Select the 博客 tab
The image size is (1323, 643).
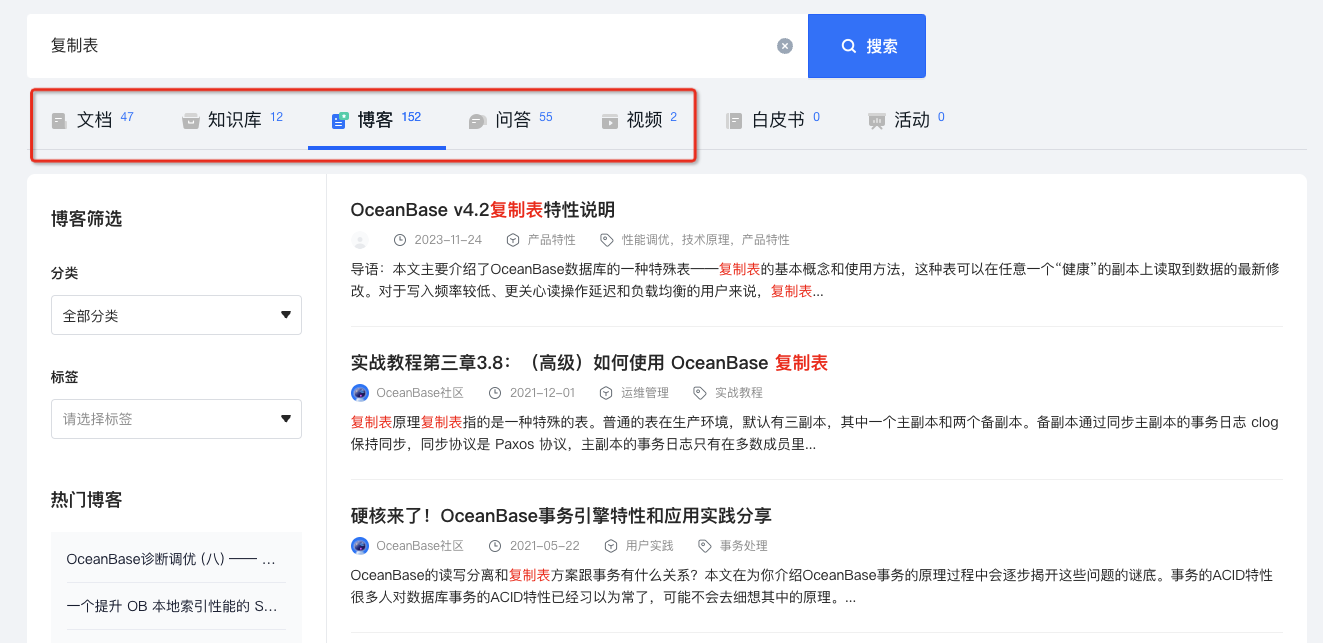coord(376,120)
